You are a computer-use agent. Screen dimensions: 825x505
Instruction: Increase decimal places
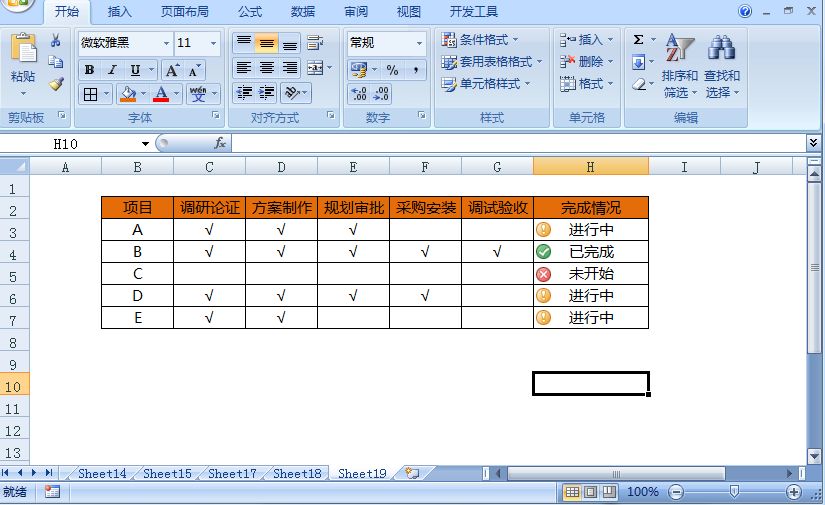click(x=360, y=94)
